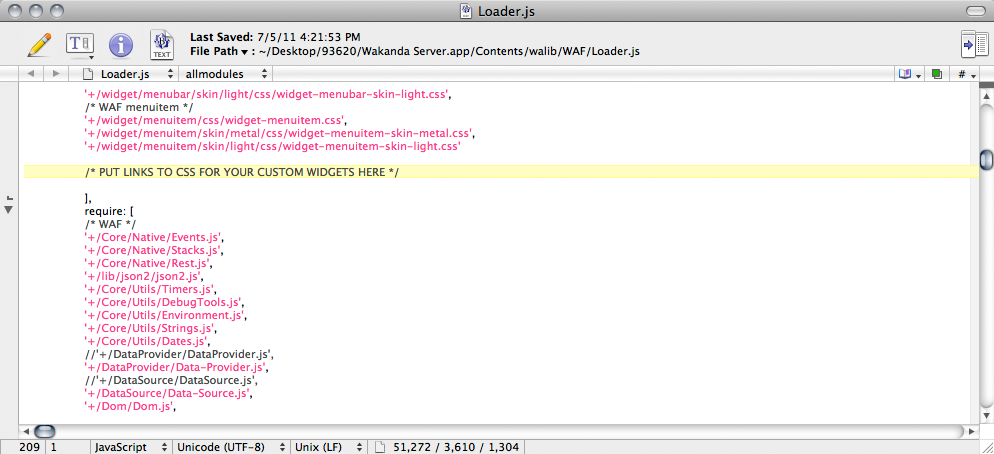This screenshot has width=994, height=454.
Task: Click the TEXT document file icon
Action: coord(161,44)
